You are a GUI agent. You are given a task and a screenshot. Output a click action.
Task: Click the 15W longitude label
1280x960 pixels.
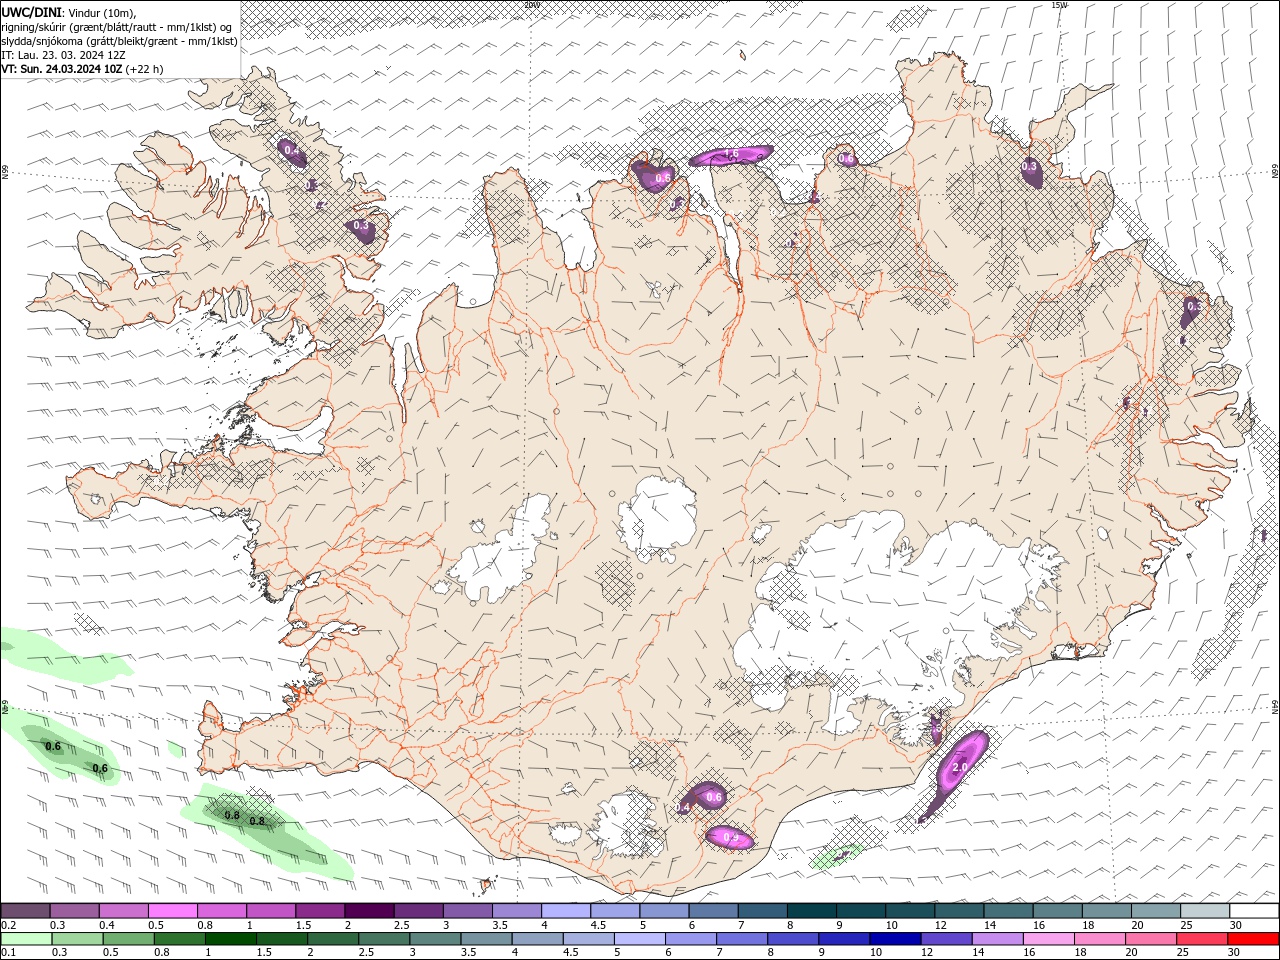click(x=1060, y=5)
